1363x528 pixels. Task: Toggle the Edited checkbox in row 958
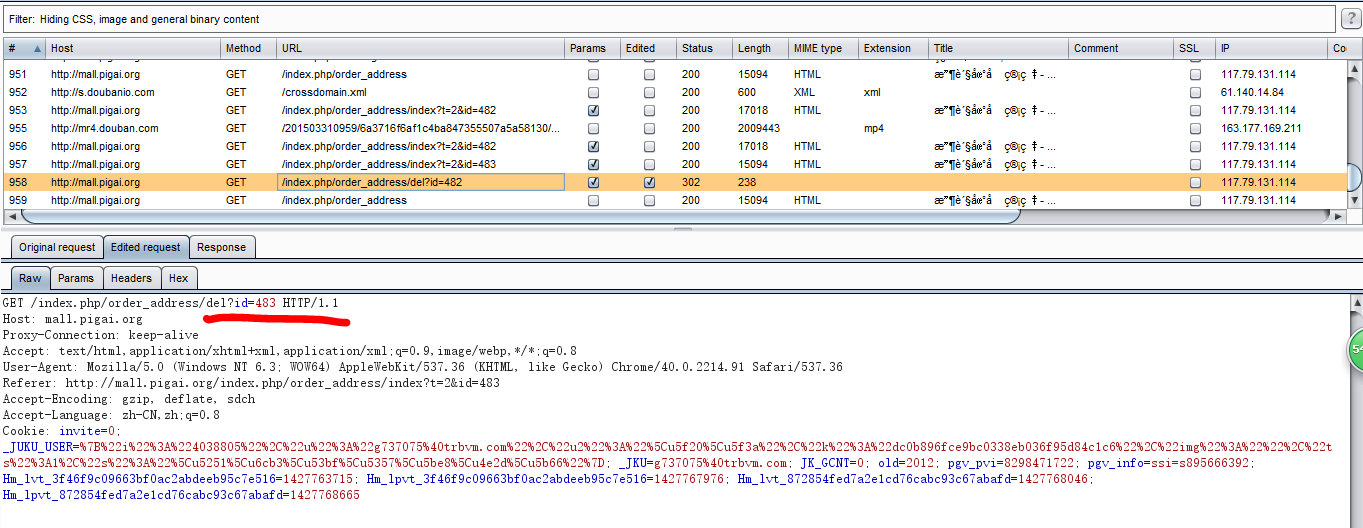tap(650, 183)
